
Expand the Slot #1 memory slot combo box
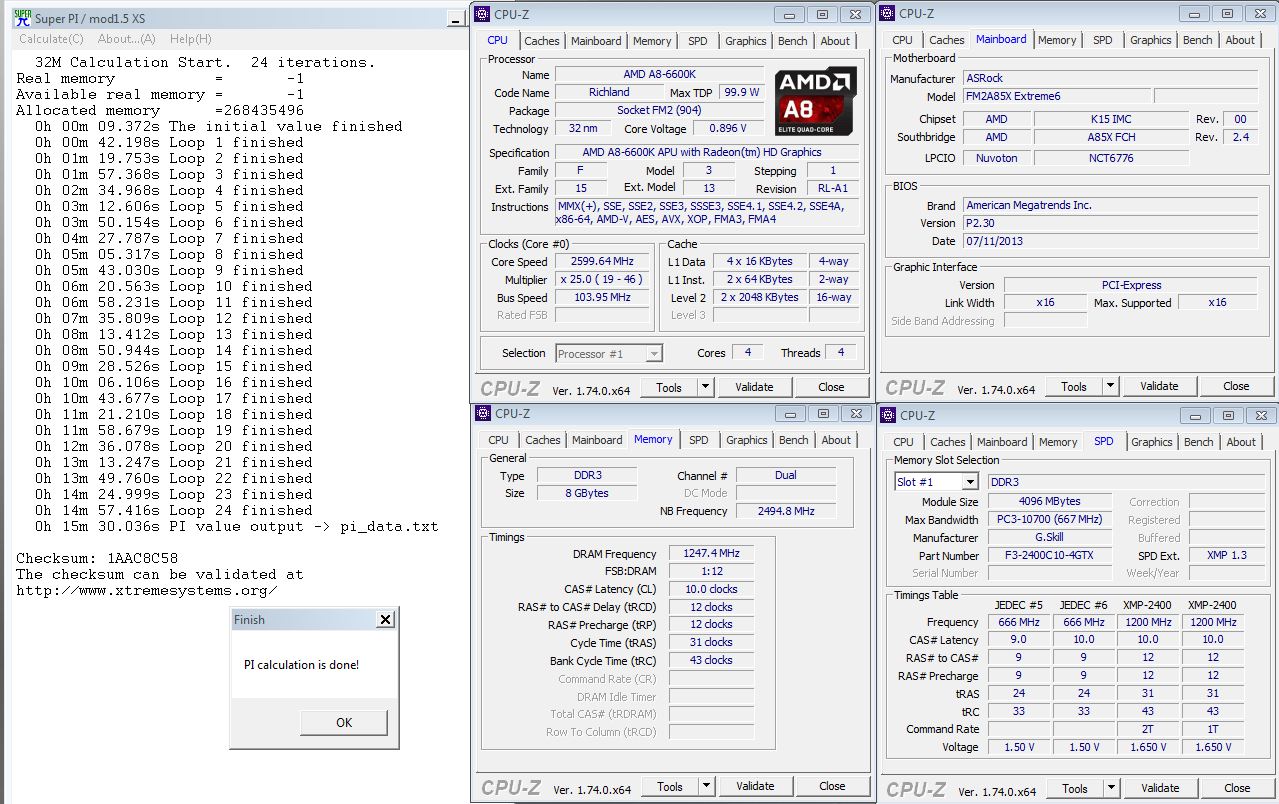[x=969, y=482]
